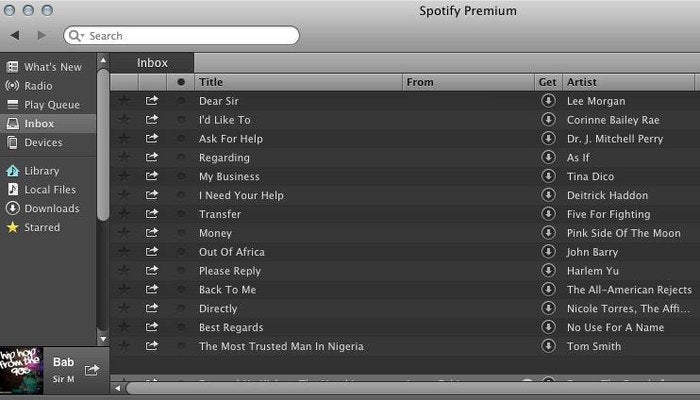Select the track title Transfer
700x400 pixels.
point(220,214)
